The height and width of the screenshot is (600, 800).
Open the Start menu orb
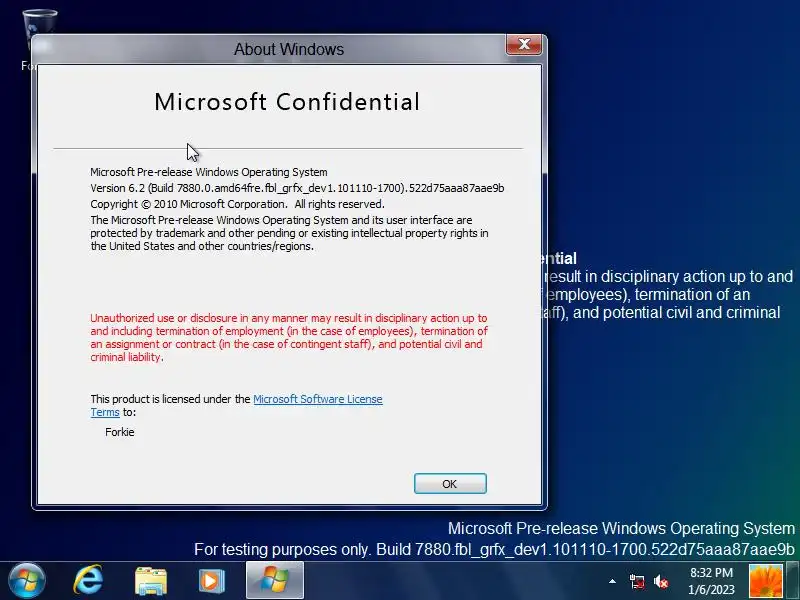tap(27, 580)
